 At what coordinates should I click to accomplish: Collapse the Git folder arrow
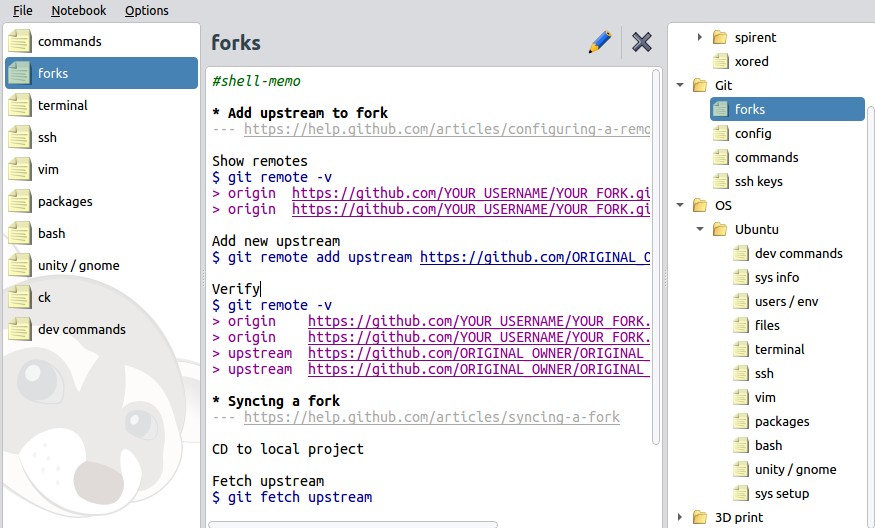point(680,85)
